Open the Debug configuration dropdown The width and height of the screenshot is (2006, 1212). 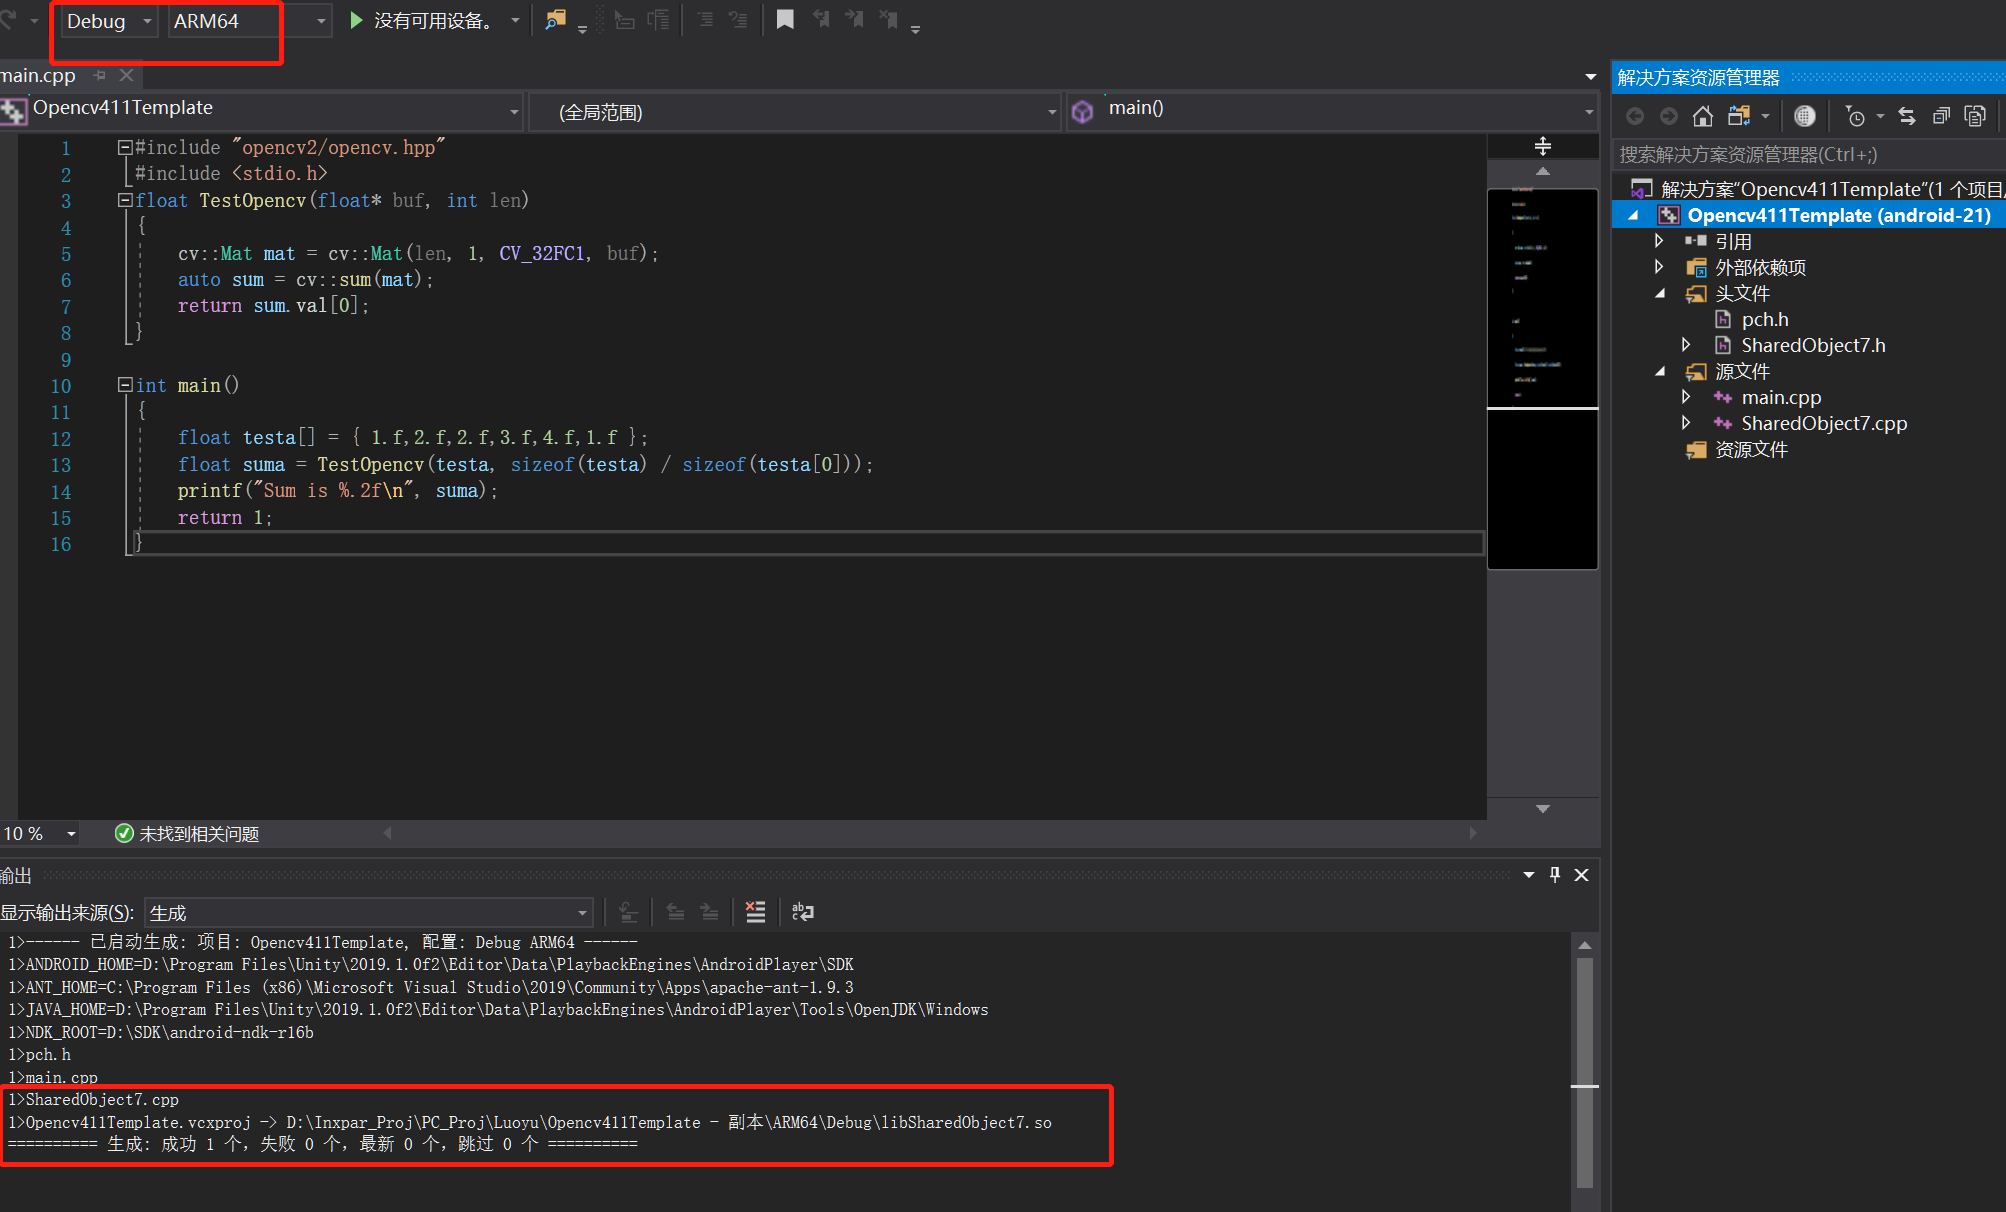pos(147,21)
